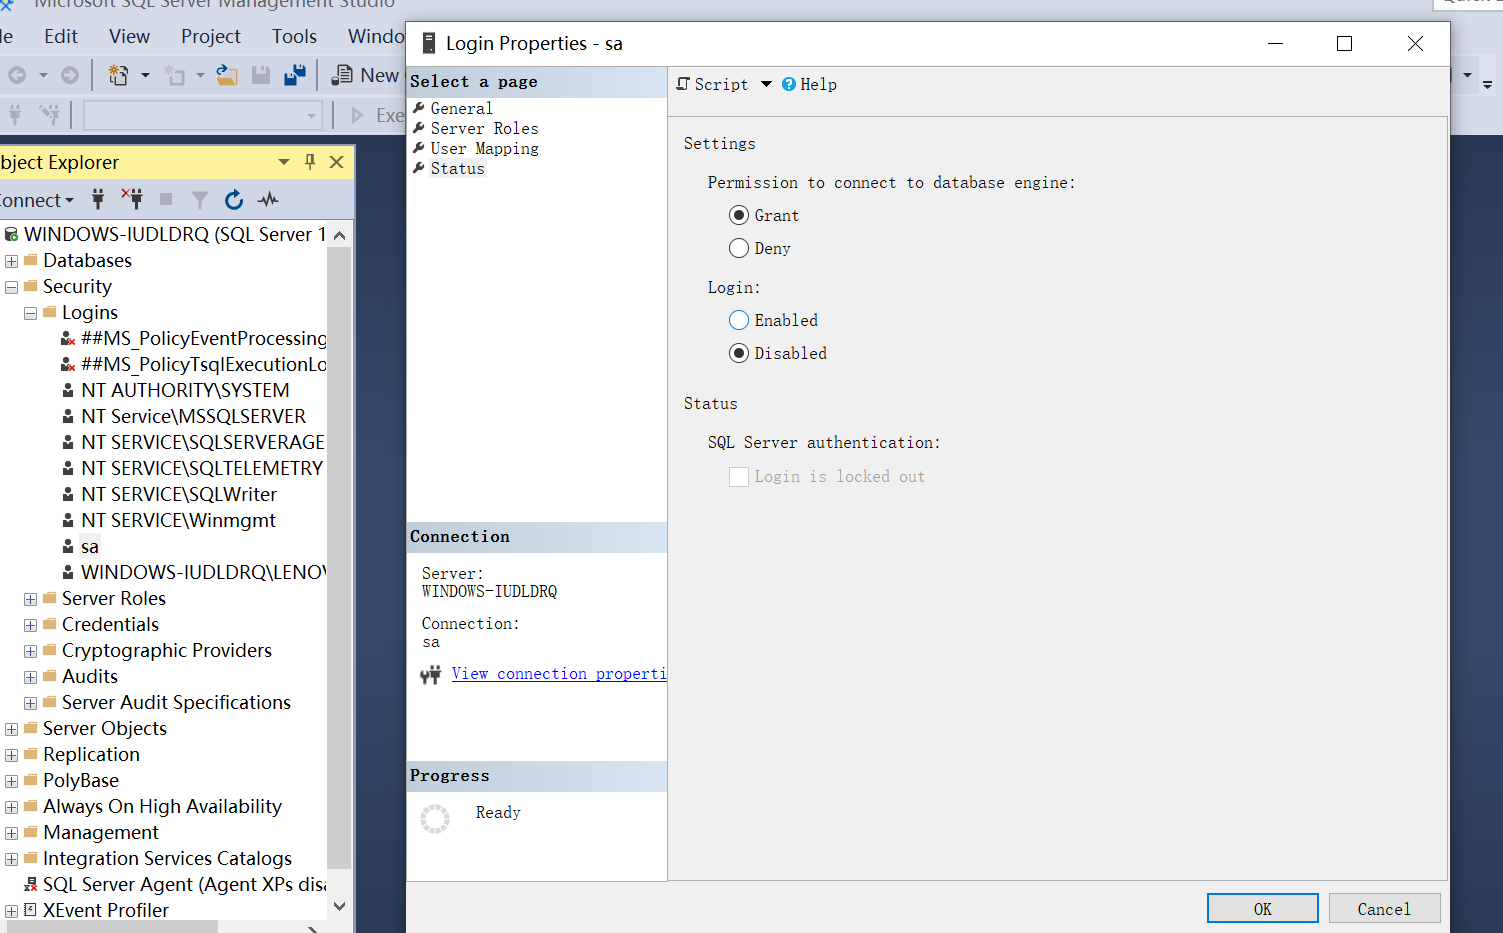Click the User Mapping page wrench icon
Viewport: 1503px width, 933px height.
coord(419,148)
